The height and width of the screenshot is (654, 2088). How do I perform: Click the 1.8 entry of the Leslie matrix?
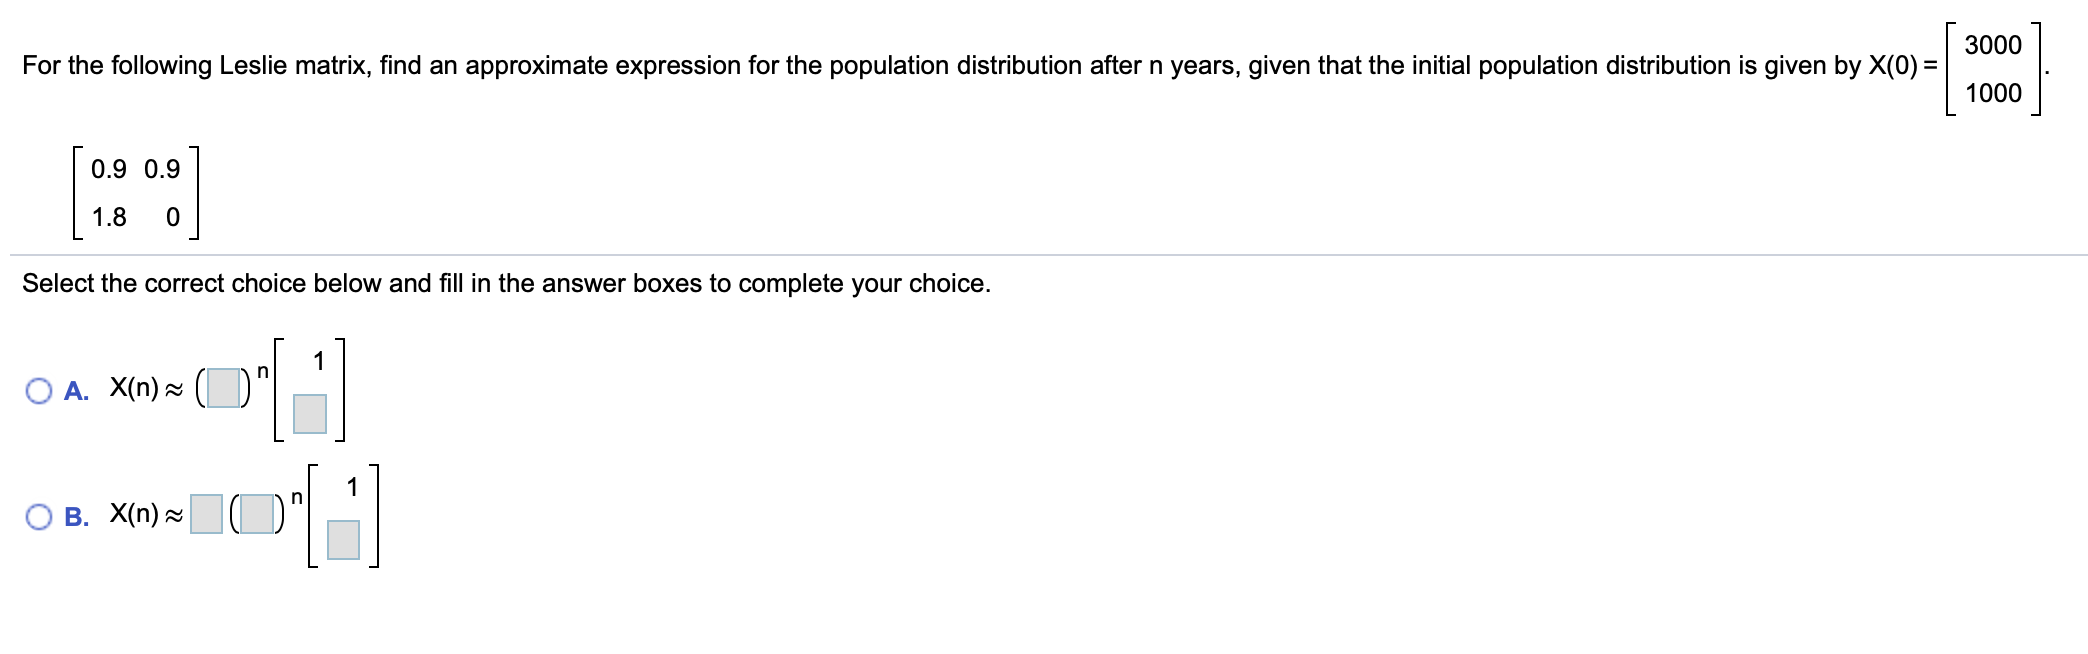point(109,217)
